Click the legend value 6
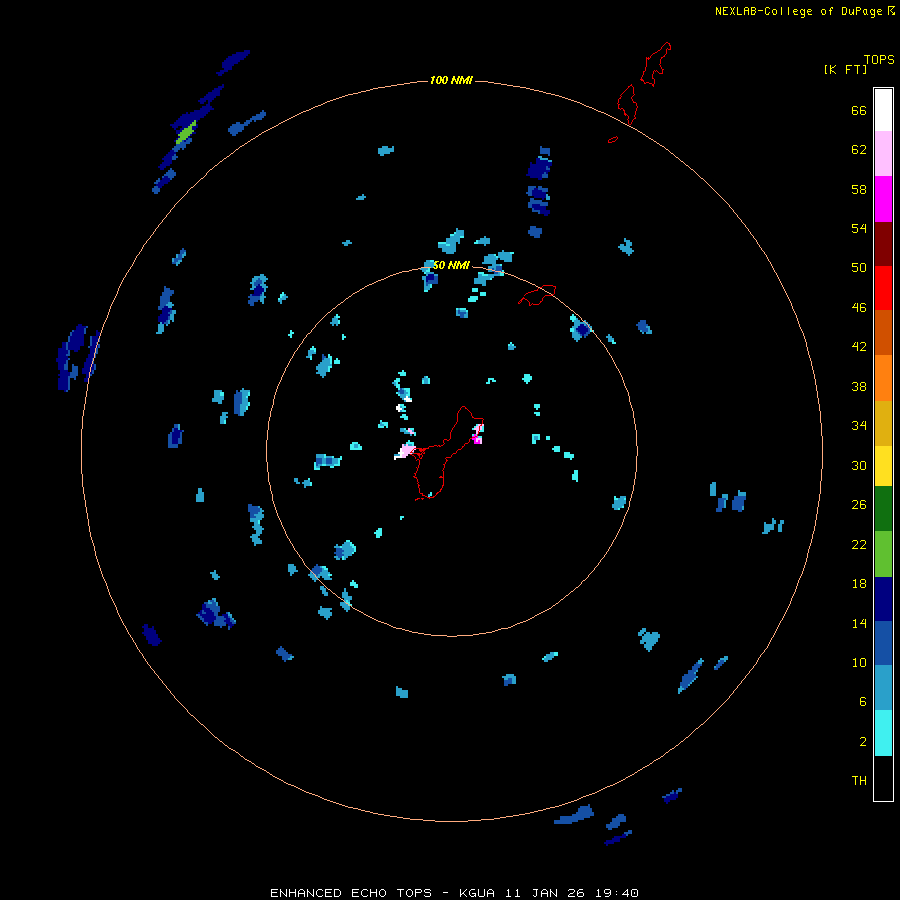The image size is (900, 900). tap(863, 702)
